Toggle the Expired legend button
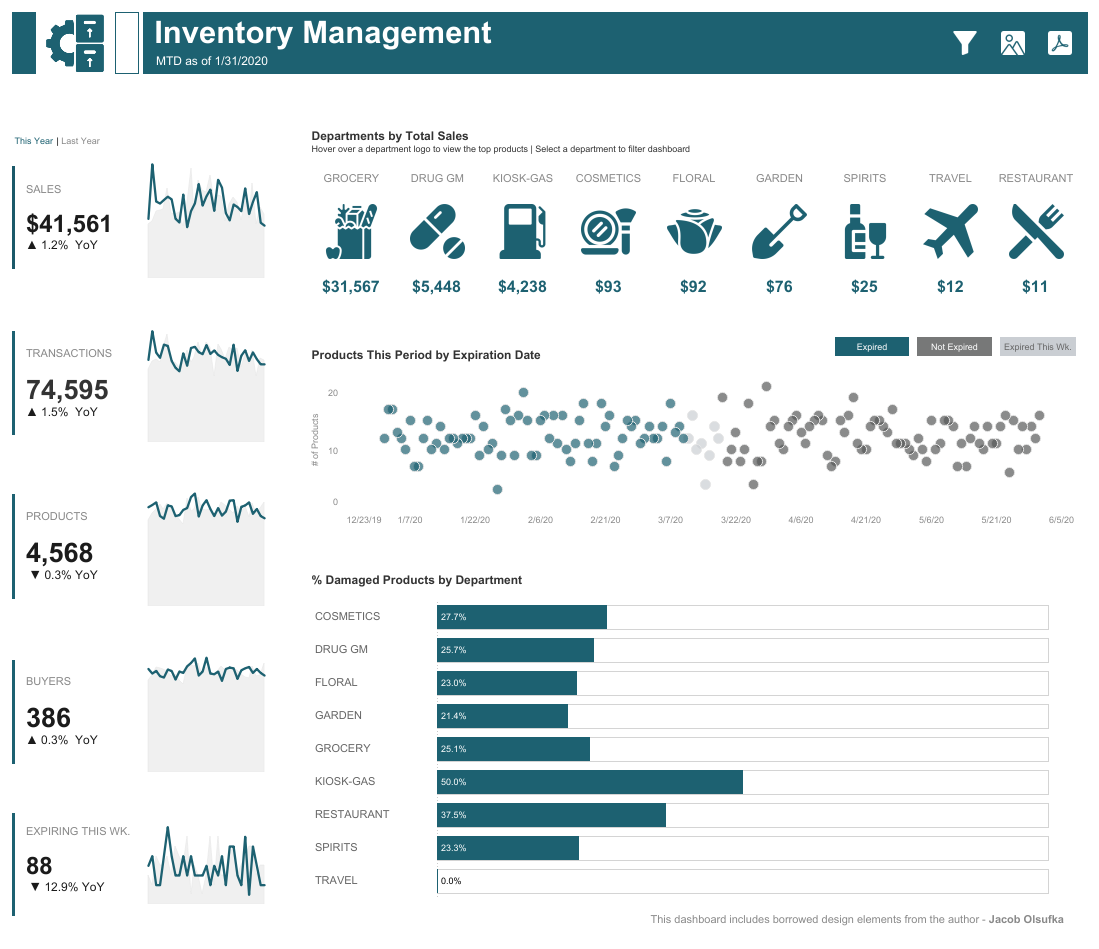 tap(871, 346)
